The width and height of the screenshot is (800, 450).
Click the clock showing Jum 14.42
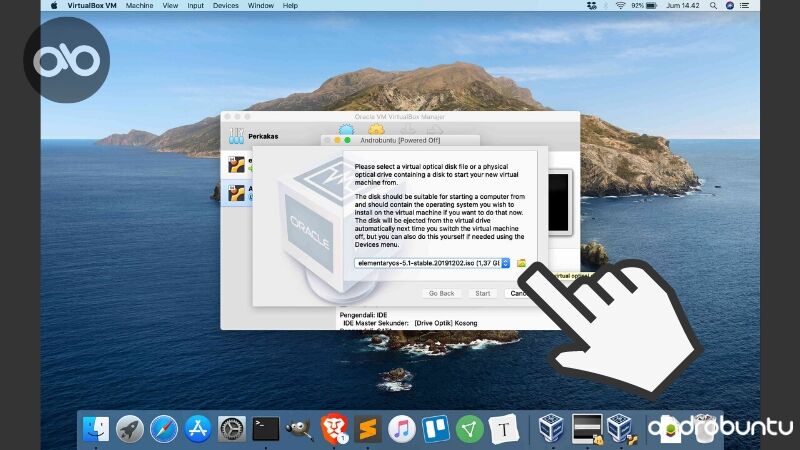(x=683, y=6)
